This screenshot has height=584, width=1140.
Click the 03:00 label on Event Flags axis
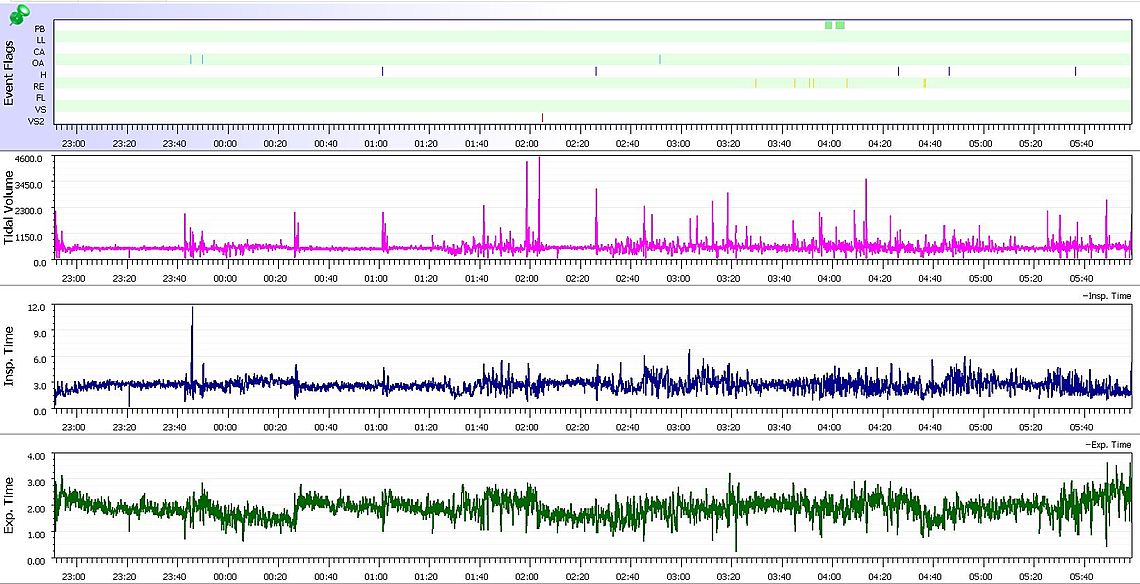[678, 144]
